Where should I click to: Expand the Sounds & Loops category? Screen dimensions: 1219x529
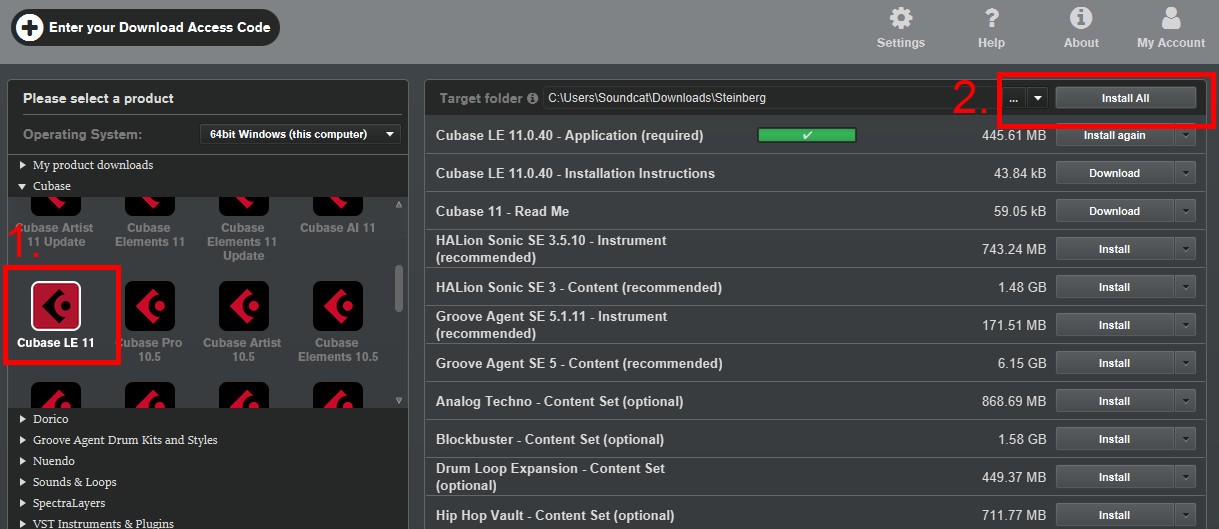(x=23, y=482)
